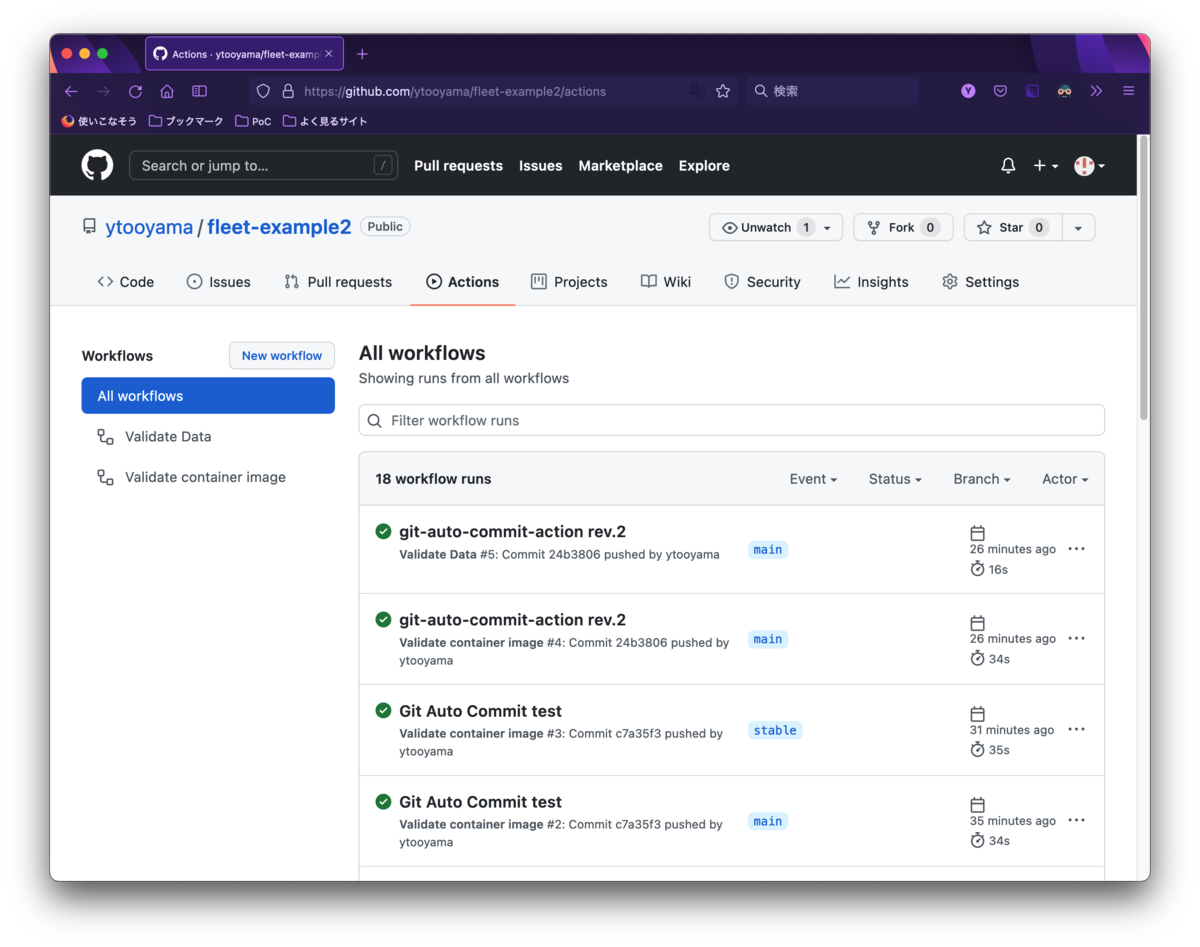Open the PoC bookmarks folder
The height and width of the screenshot is (947, 1200).
pos(253,121)
